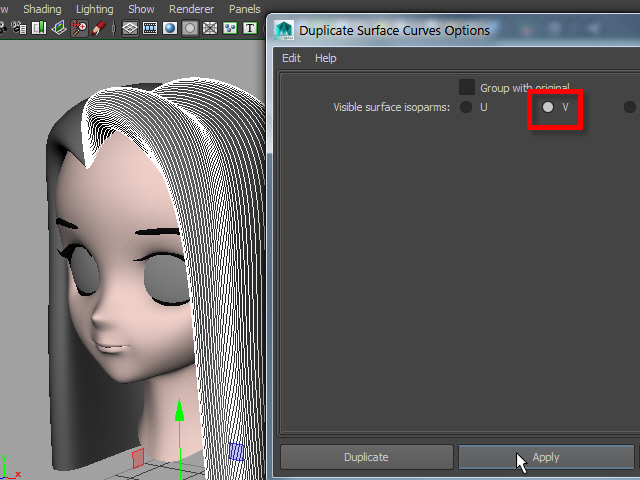Screen dimensions: 640x480
Task: Click the paint brush toolbar icon
Action: (x=98, y=29)
